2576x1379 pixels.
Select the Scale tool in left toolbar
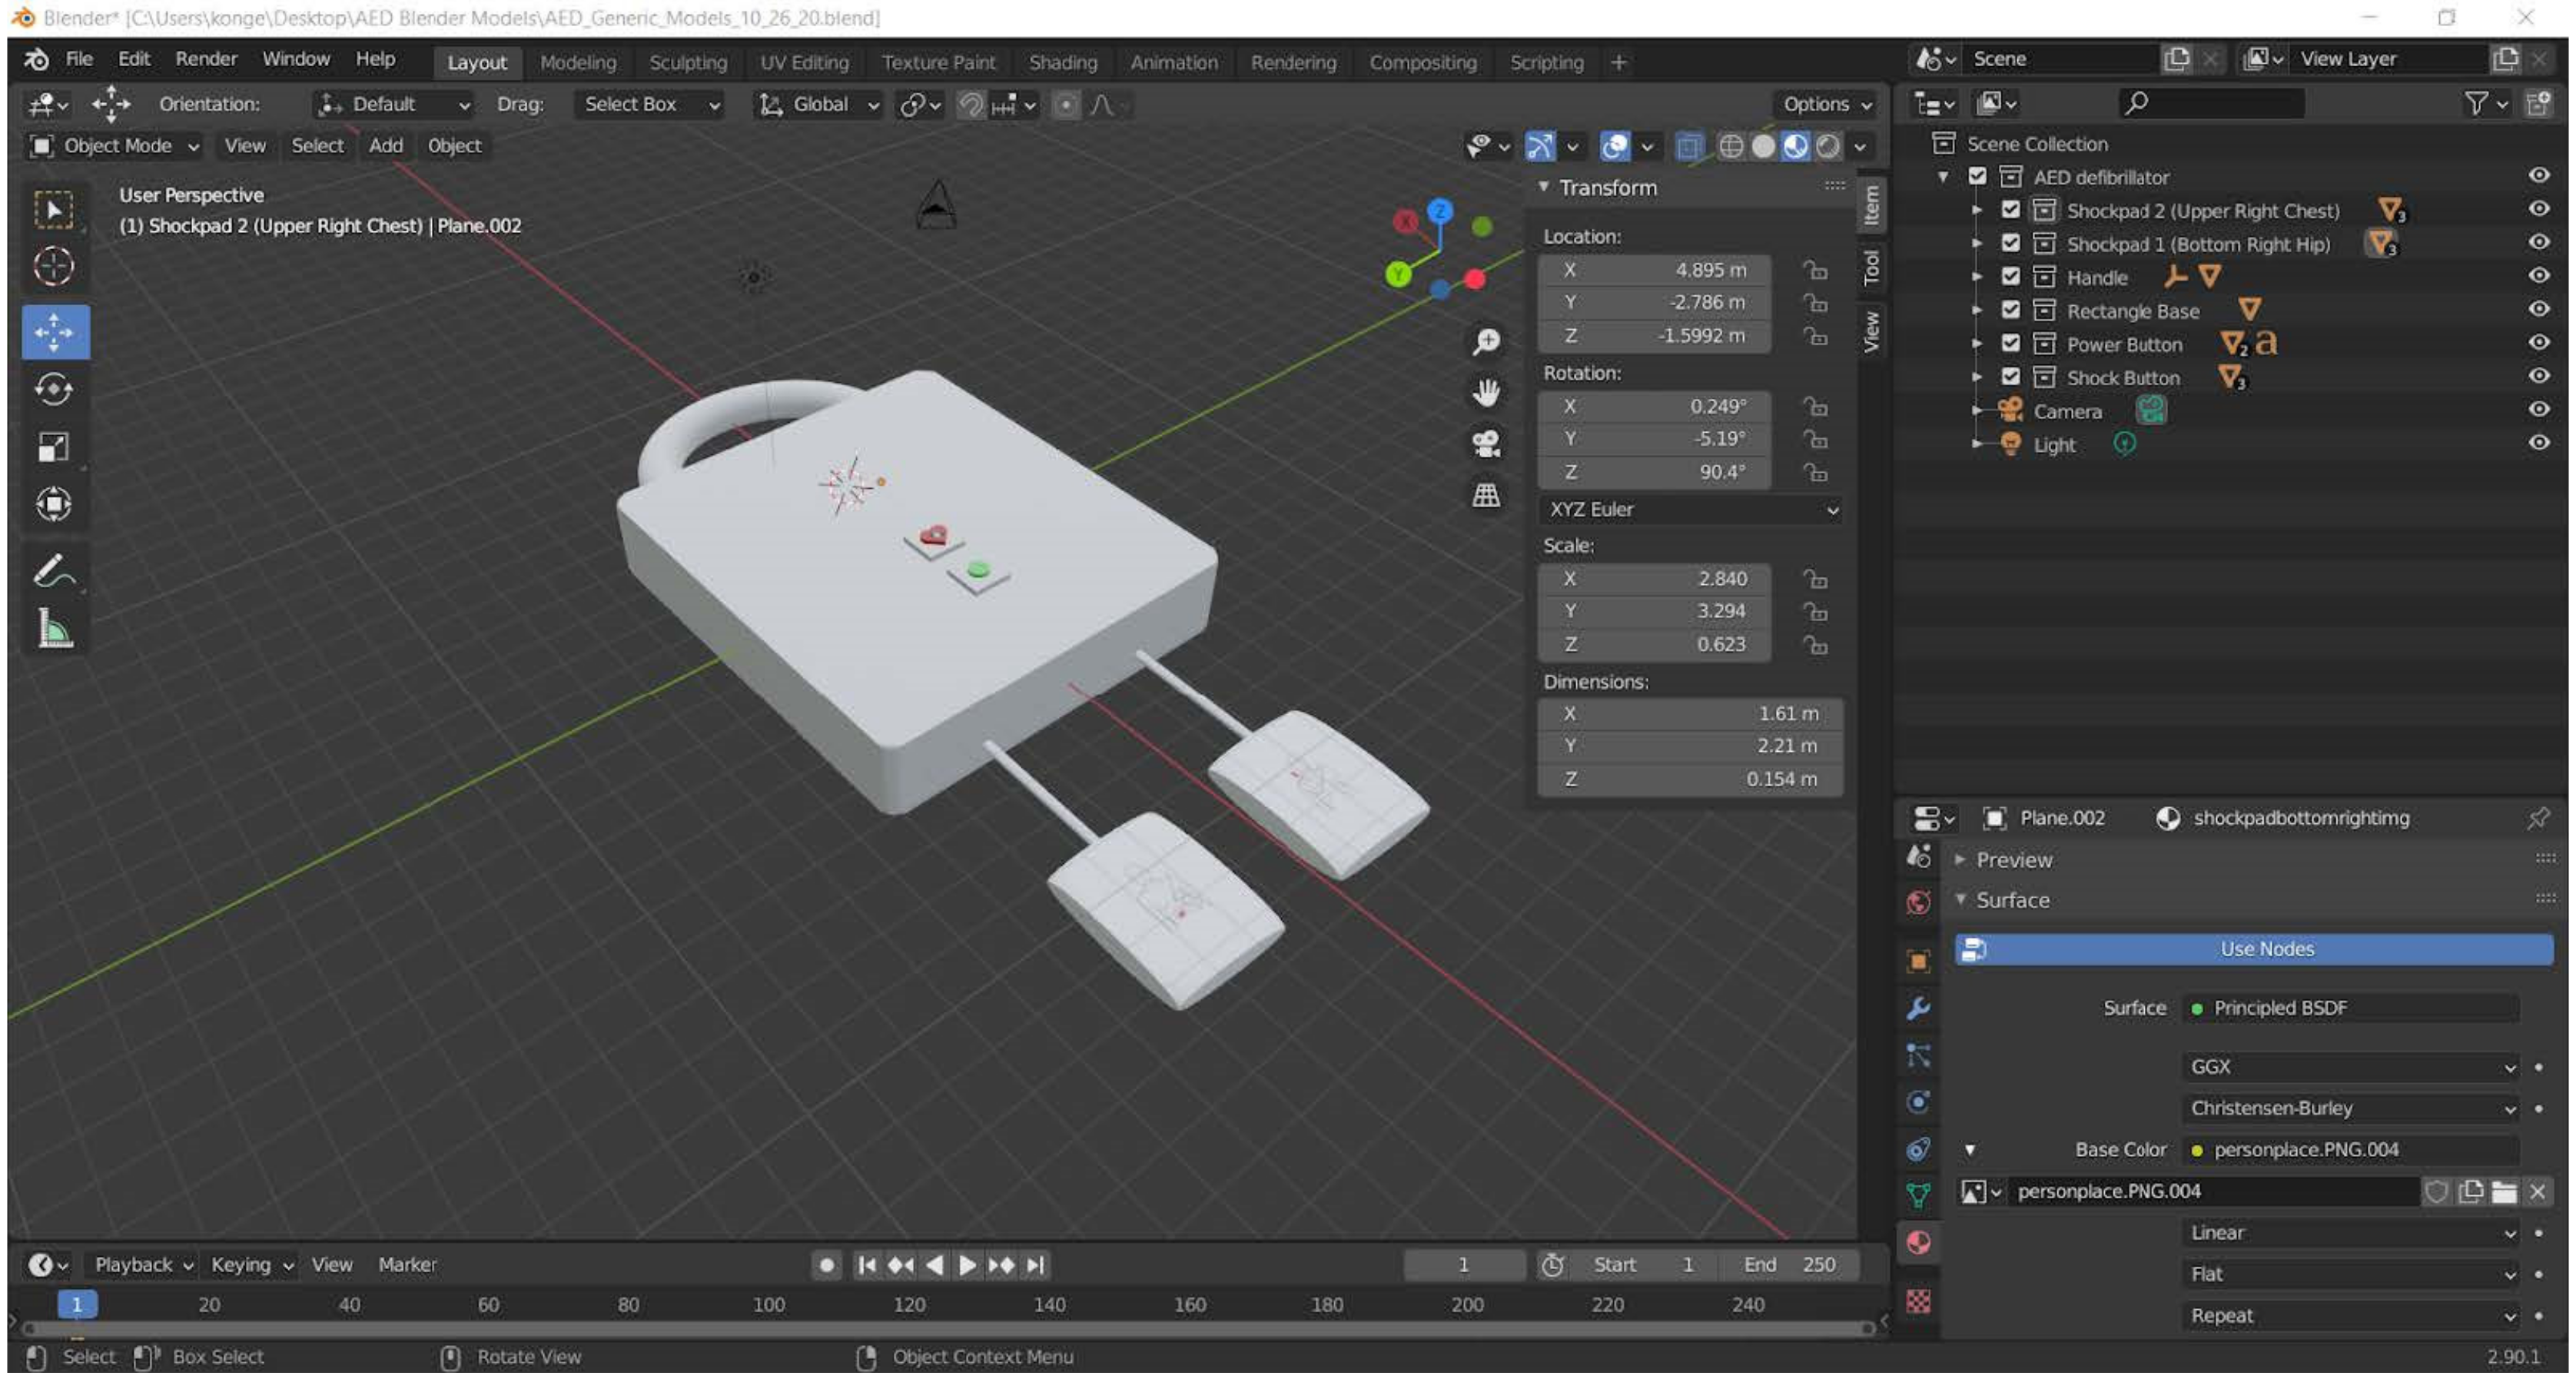(54, 447)
